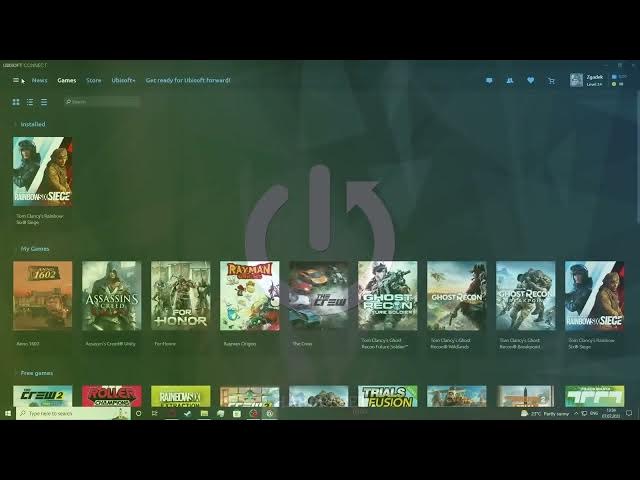Open the user profile avatar
The image size is (640, 480).
click(576, 80)
